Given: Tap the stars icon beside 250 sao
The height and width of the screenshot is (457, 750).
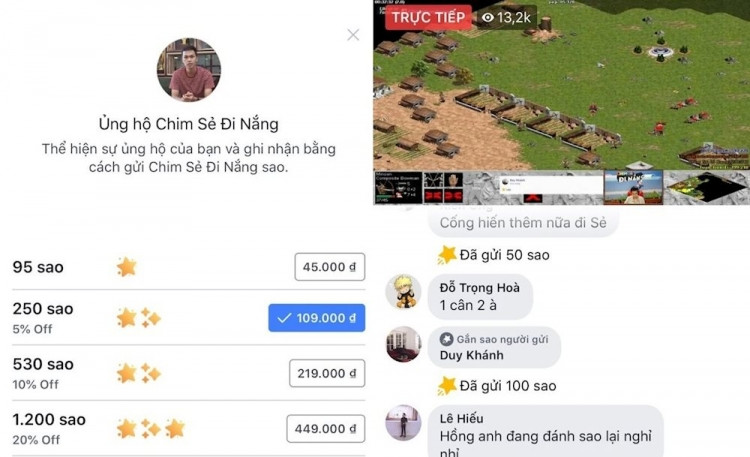Looking at the screenshot, I should tap(139, 318).
